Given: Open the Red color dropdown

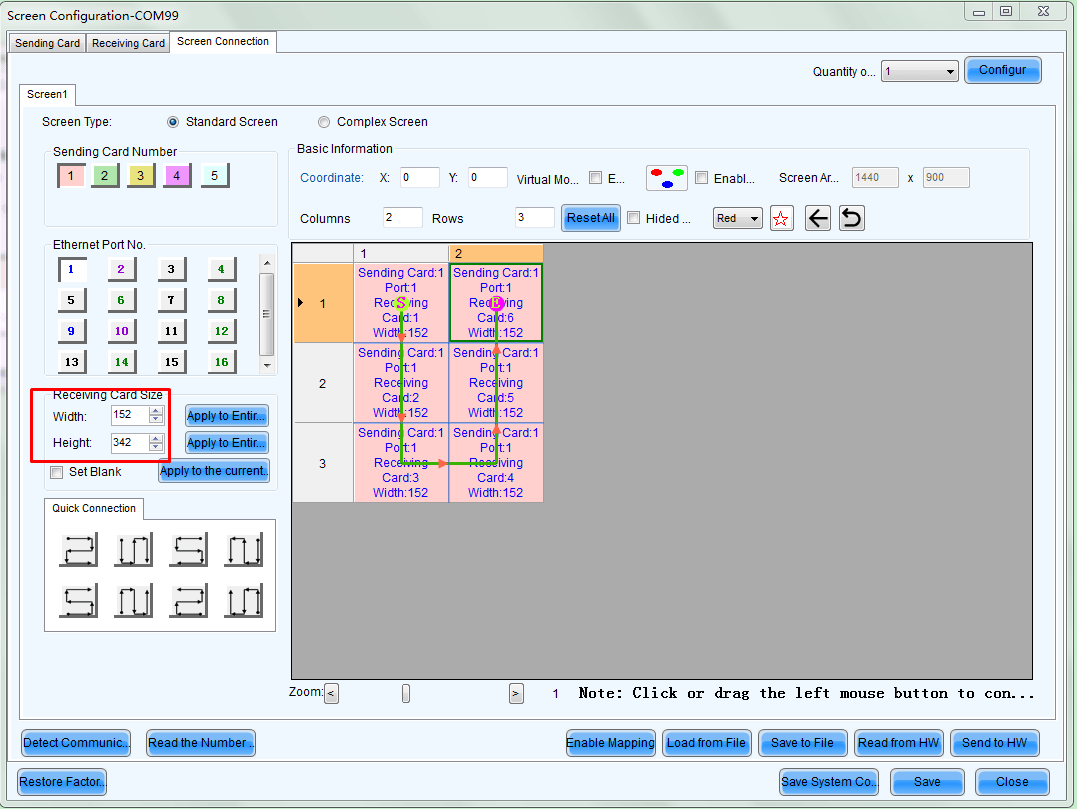Looking at the screenshot, I should click(738, 218).
